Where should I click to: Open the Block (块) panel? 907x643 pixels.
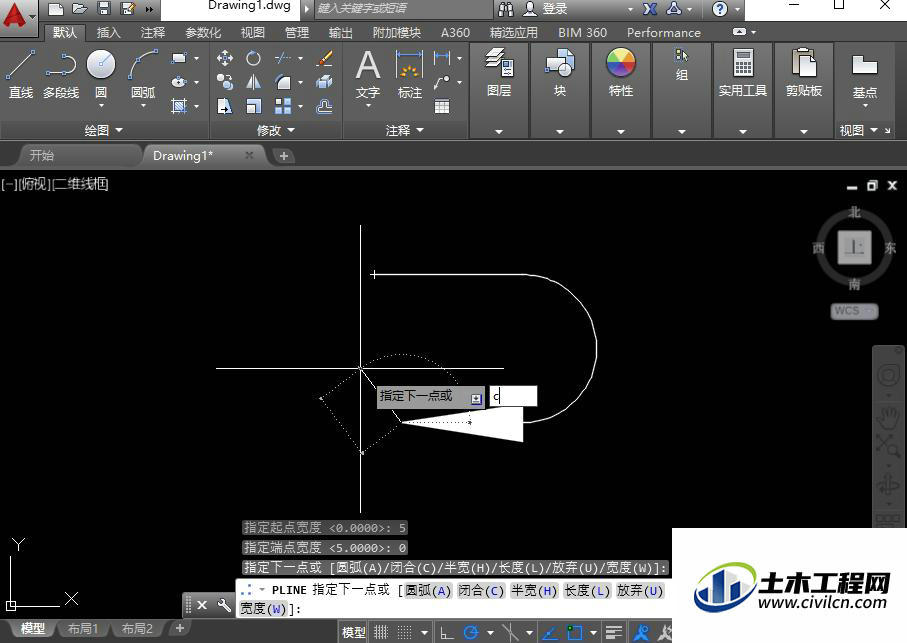(x=559, y=73)
